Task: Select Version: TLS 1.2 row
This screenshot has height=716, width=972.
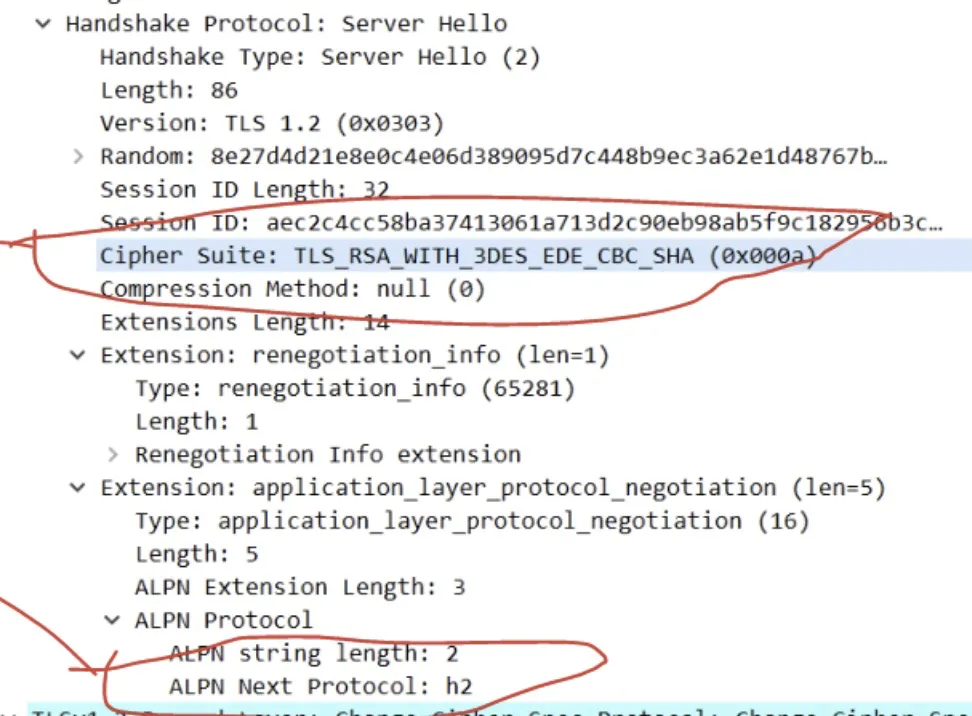Action: pos(272,123)
